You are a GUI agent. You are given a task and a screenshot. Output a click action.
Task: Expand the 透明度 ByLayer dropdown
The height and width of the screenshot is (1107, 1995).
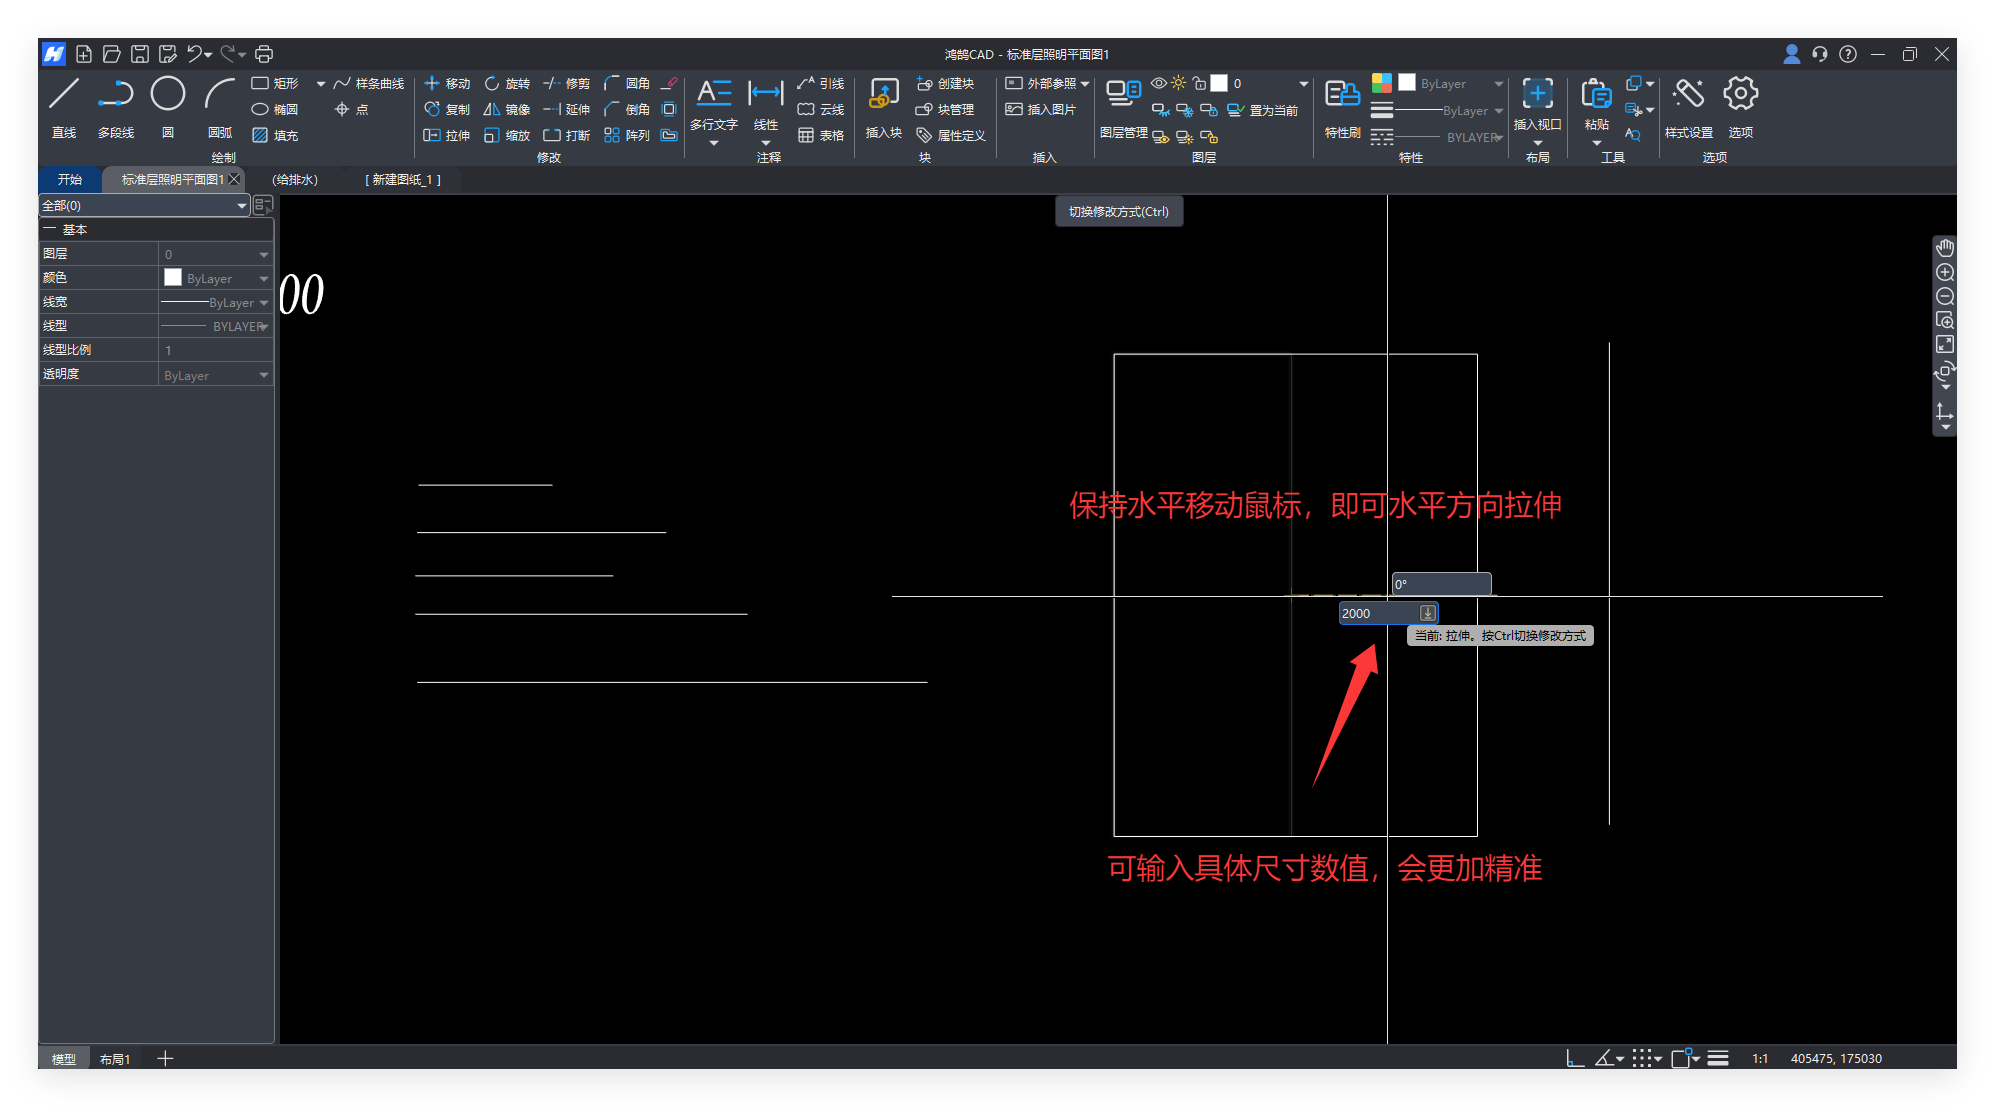[264, 376]
